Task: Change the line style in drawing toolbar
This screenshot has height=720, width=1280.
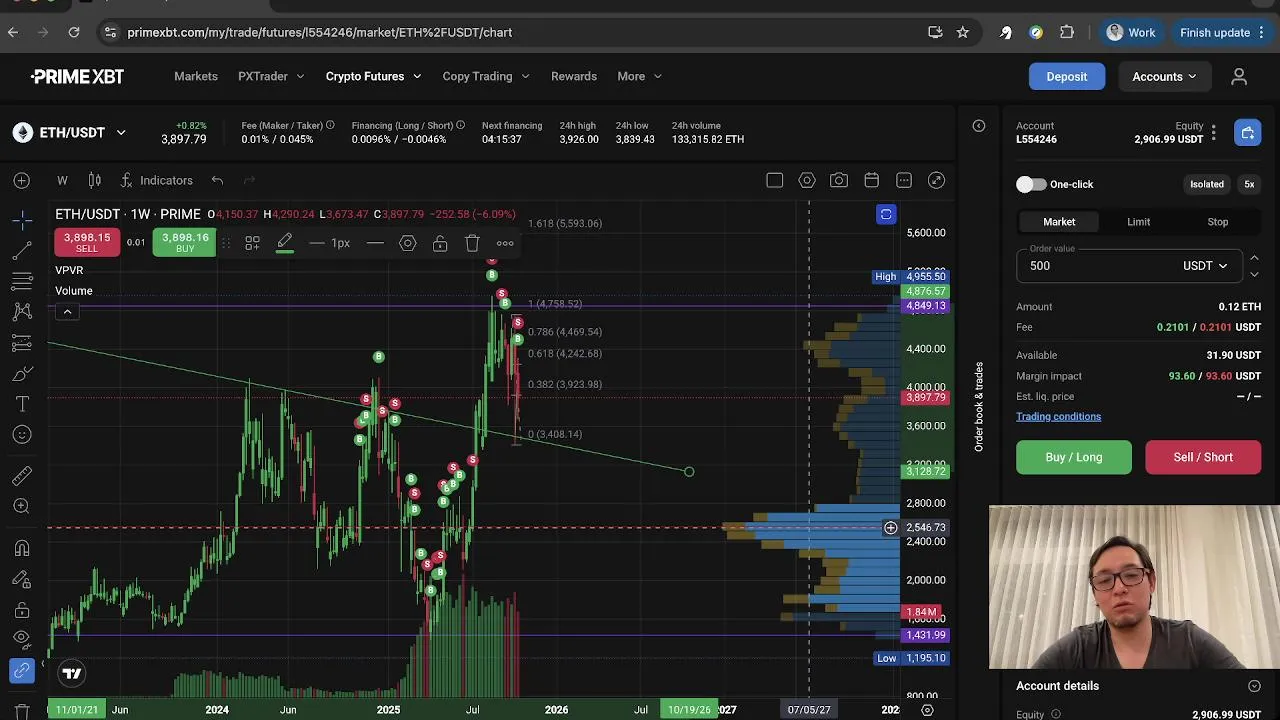Action: point(375,243)
